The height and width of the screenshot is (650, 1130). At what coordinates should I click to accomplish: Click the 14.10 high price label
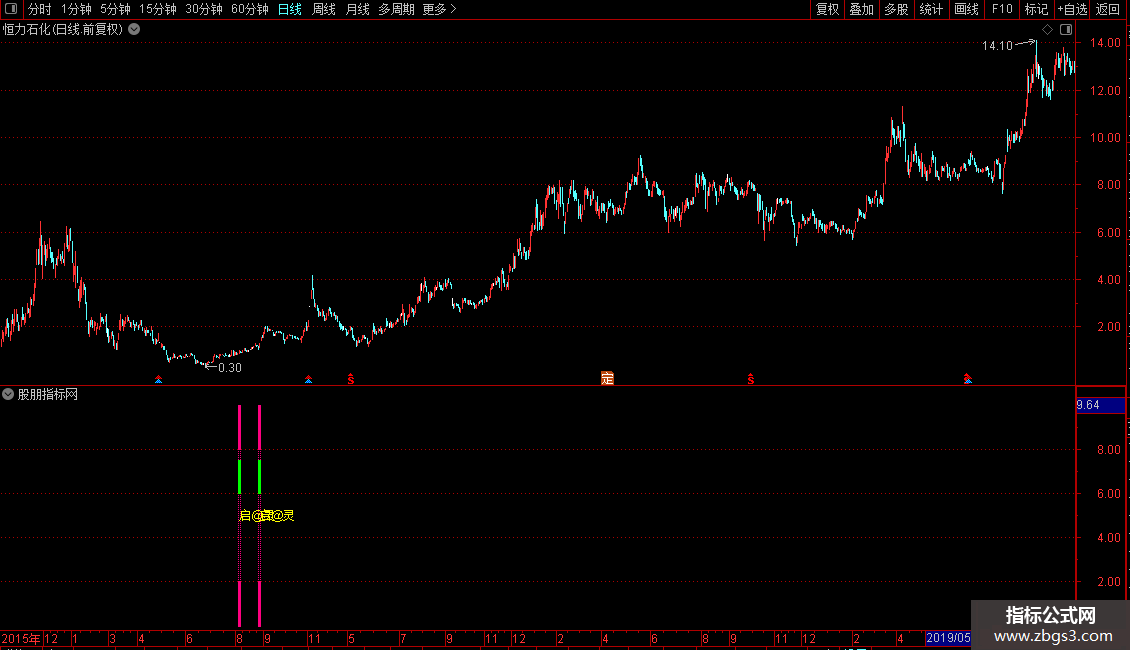[x=997, y=45]
